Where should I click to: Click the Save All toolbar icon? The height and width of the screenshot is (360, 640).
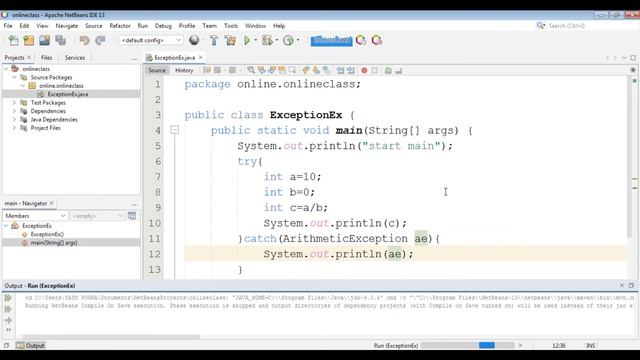[60, 40]
